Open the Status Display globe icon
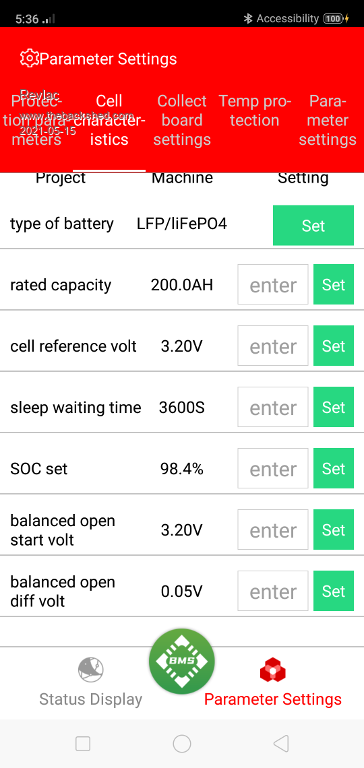 point(91,670)
